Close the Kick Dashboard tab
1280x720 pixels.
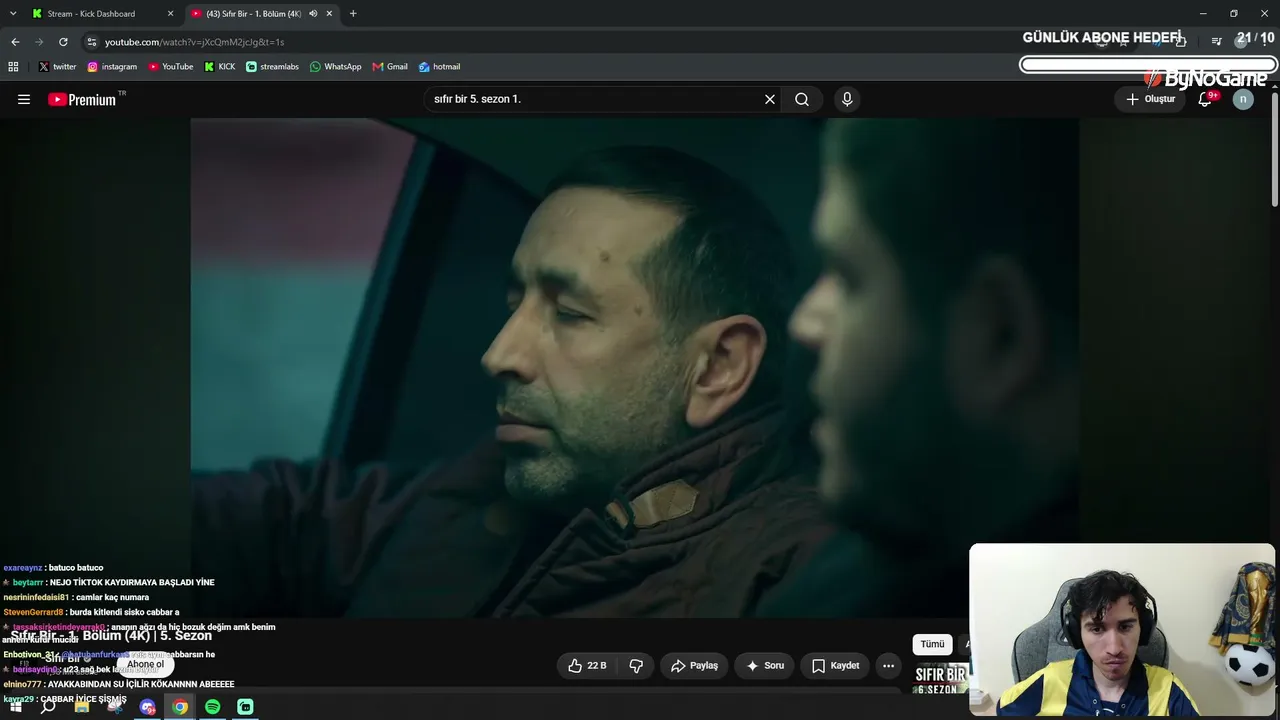point(170,14)
